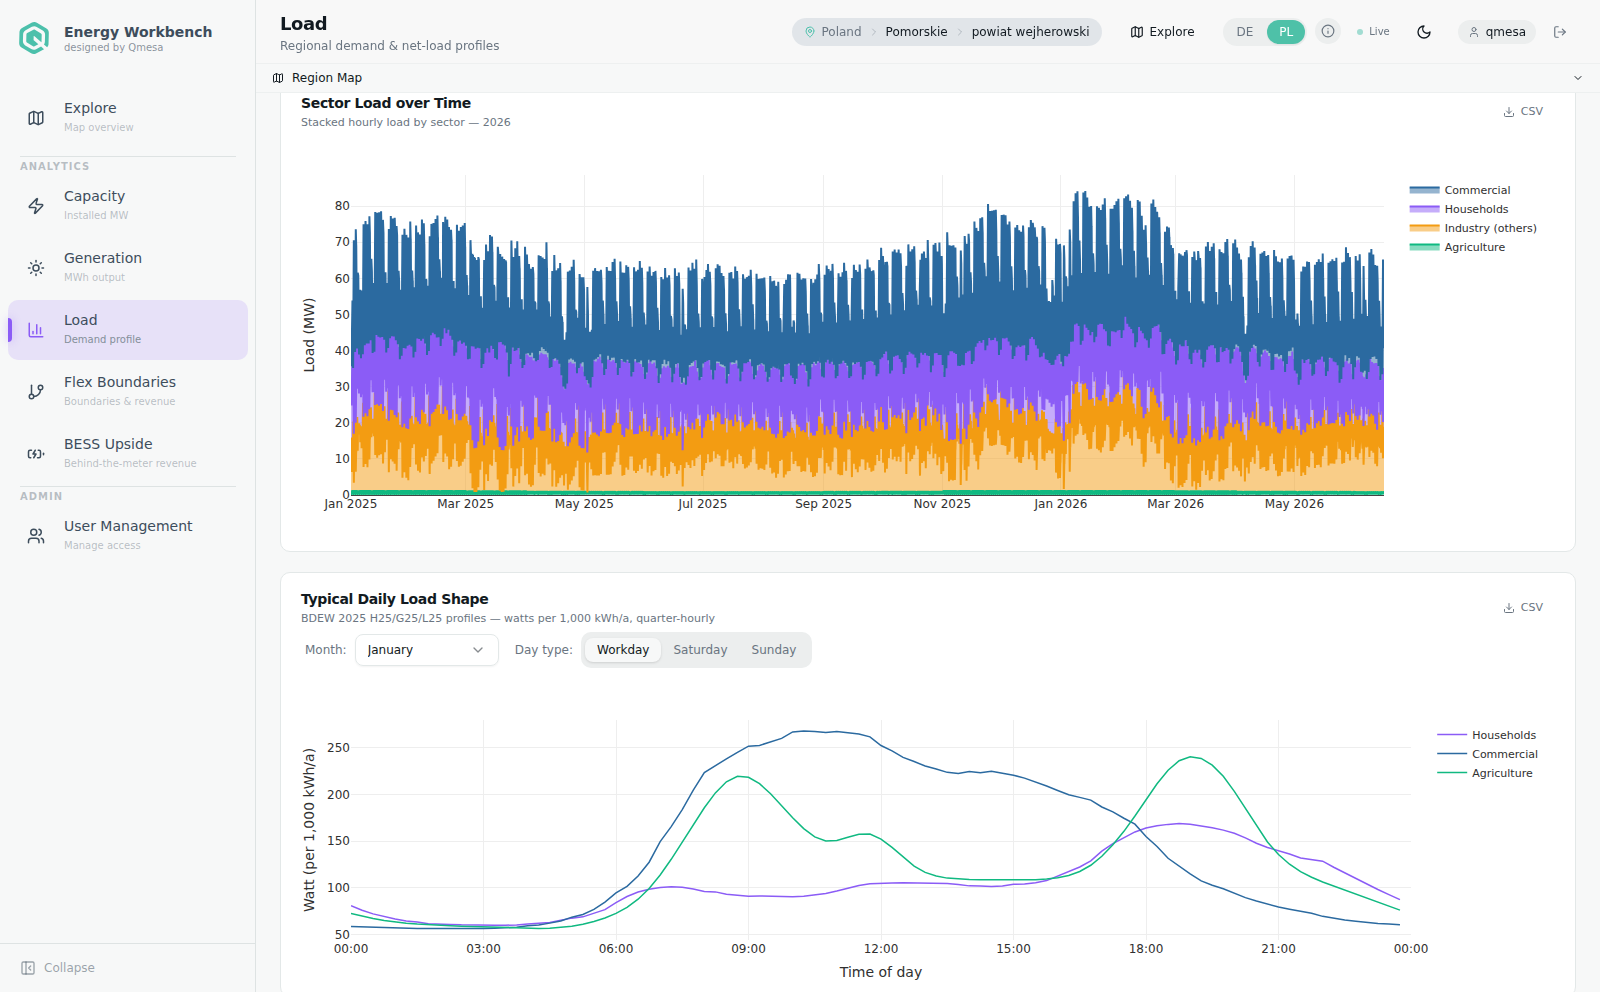Toggle dark mode moon icon
The image size is (1600, 992).
click(x=1424, y=32)
